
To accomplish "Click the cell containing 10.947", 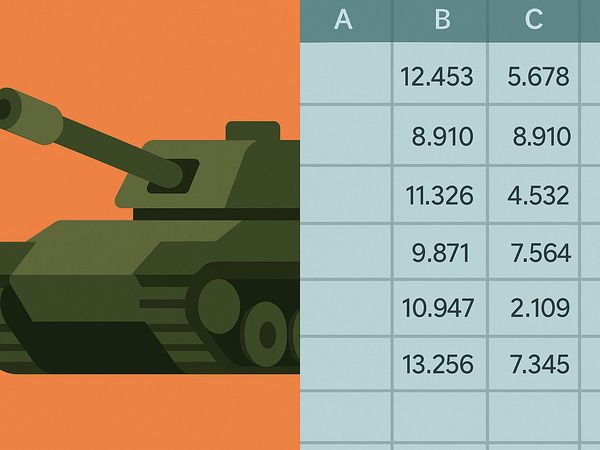I will (440, 308).
